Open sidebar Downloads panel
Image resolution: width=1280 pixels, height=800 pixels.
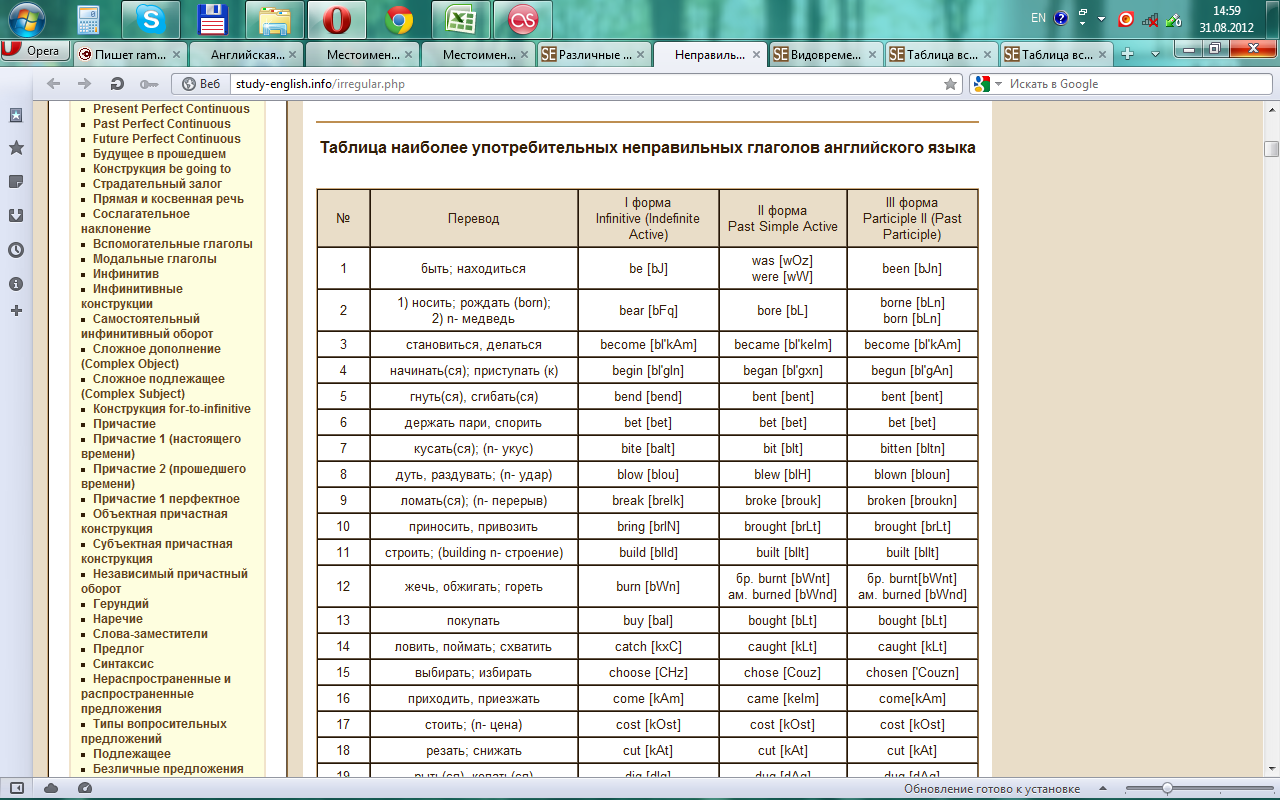(x=16, y=216)
